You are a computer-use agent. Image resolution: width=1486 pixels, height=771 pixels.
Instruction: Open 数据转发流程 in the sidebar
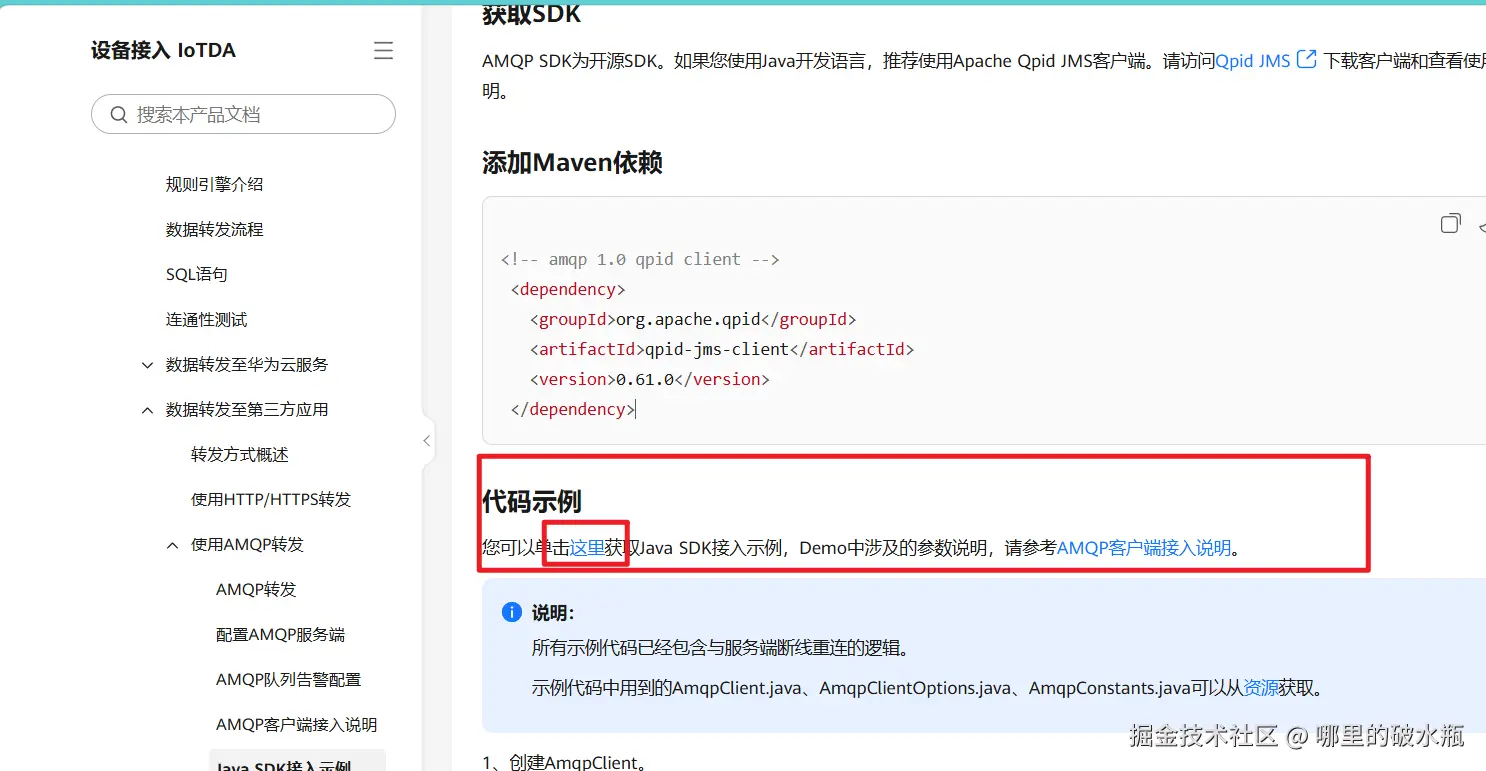coord(215,229)
